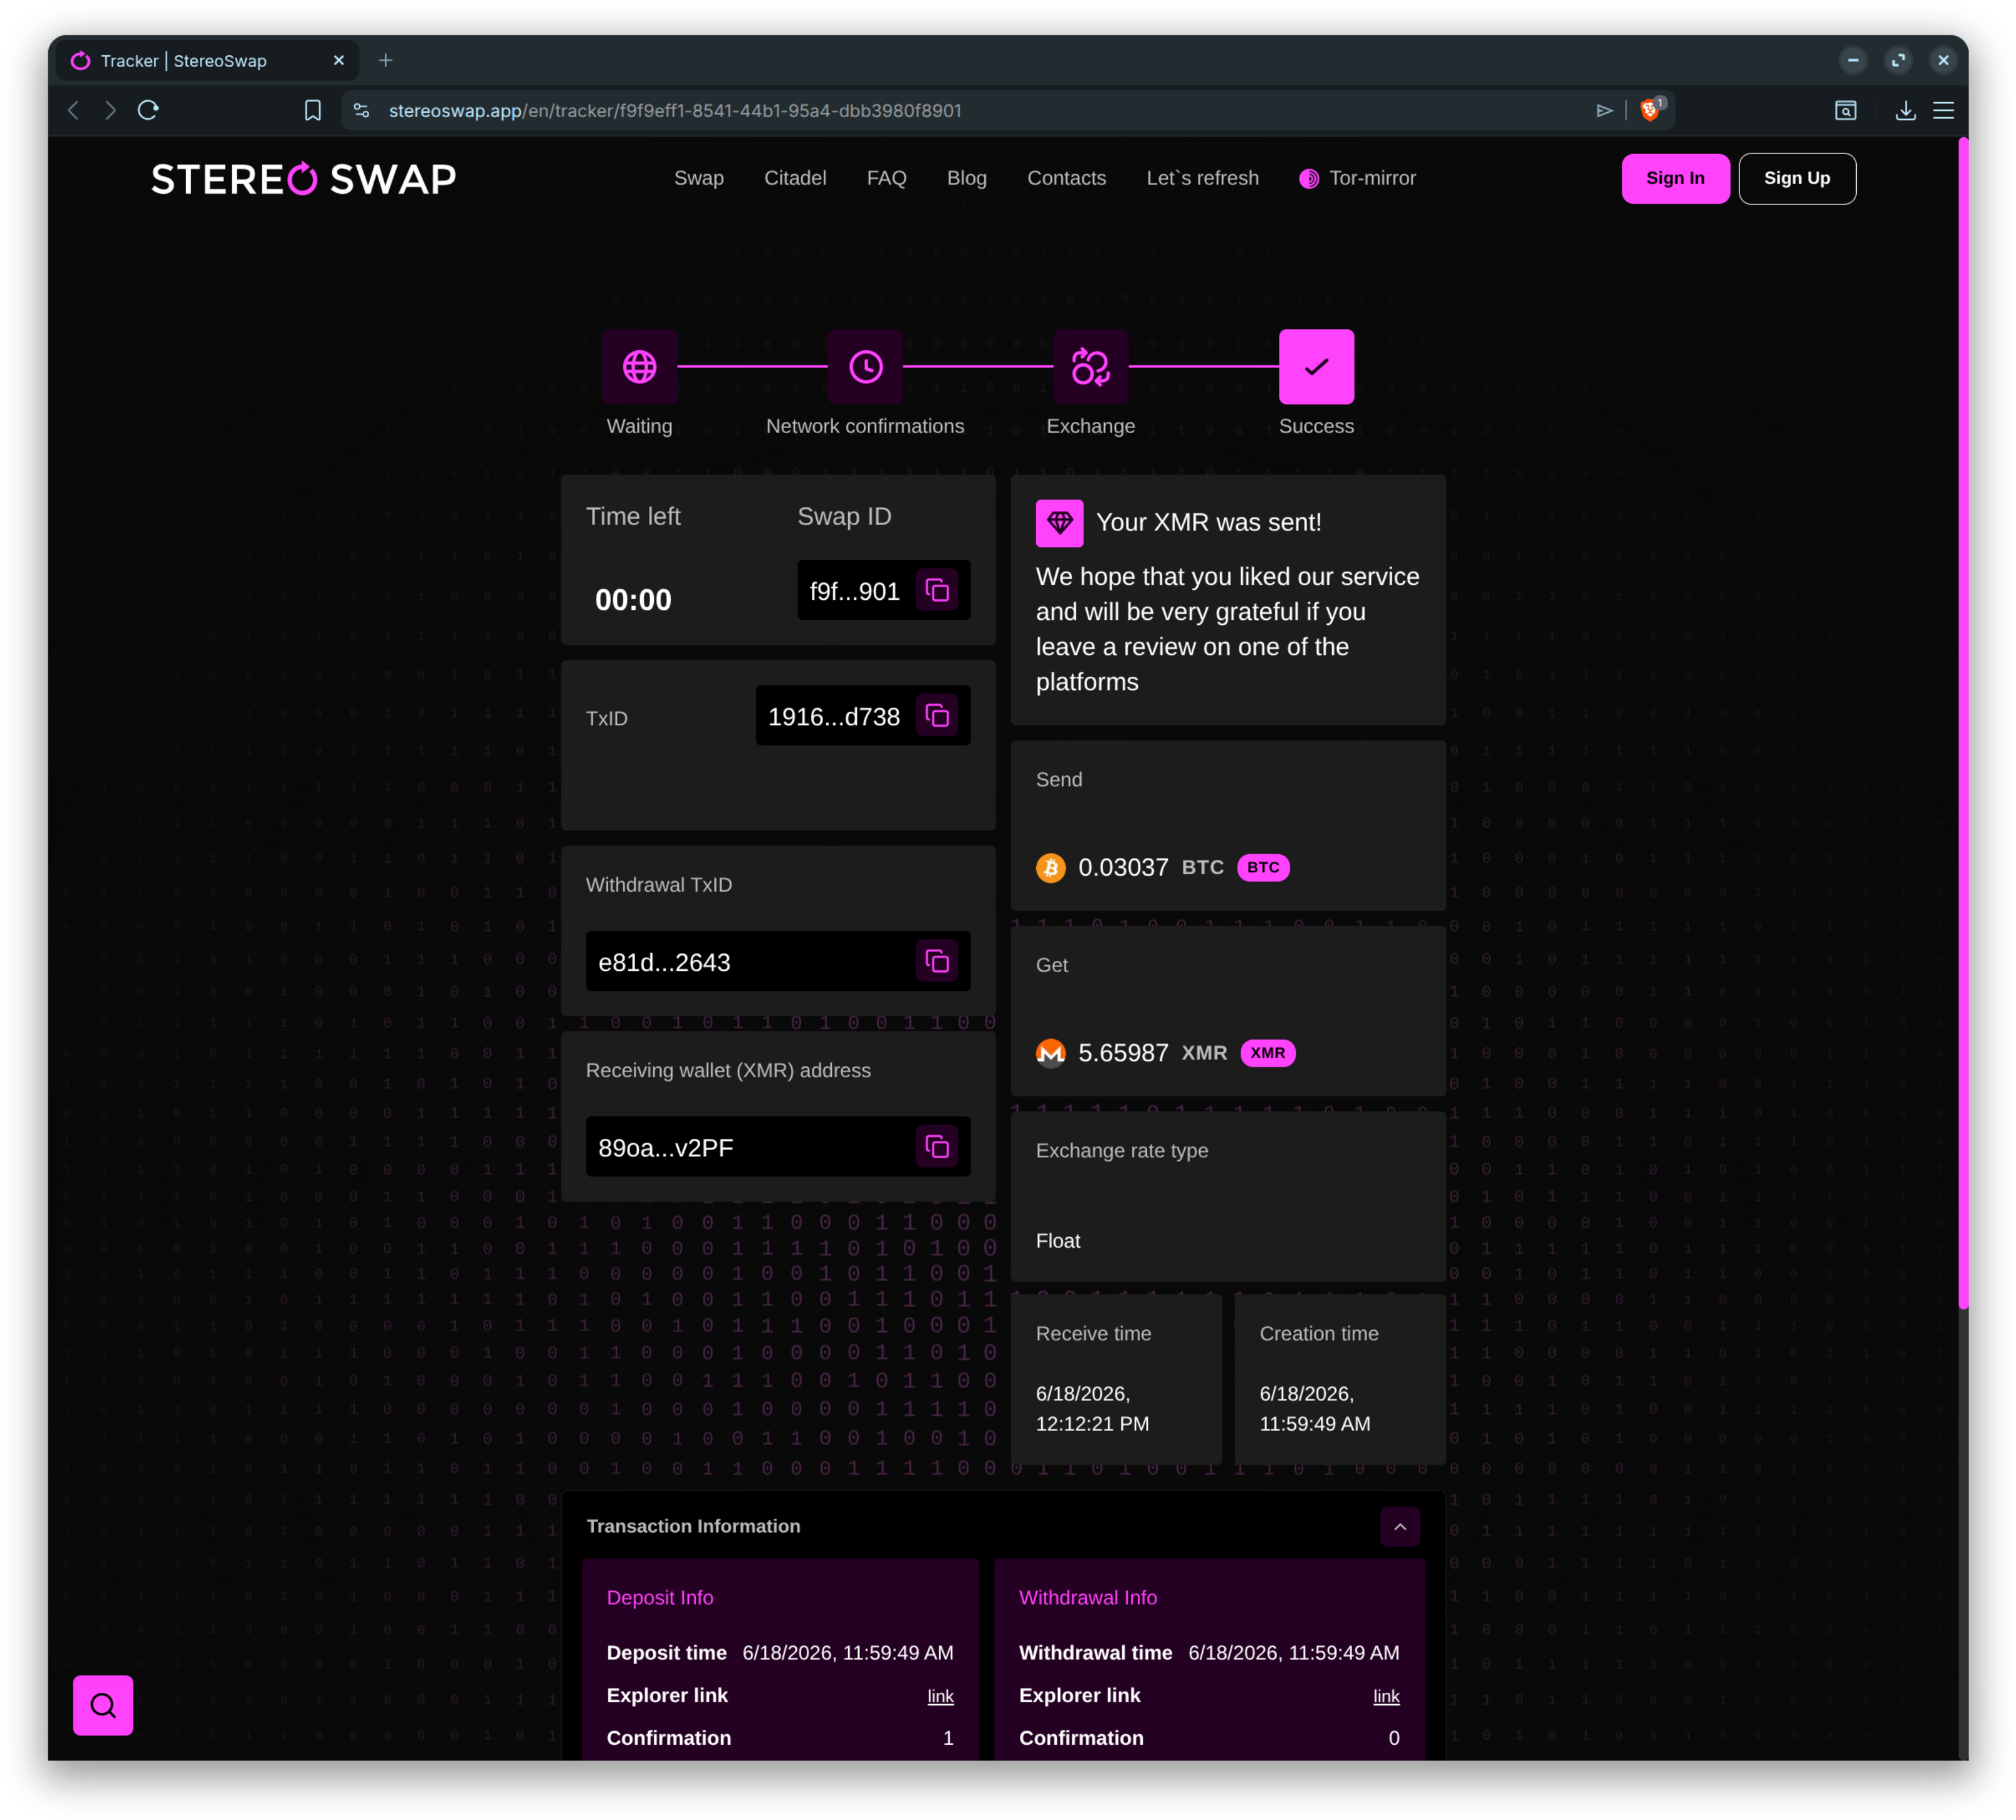Click the Withdrawal Info heading
The width and height of the screenshot is (2016, 1820).
tap(1088, 1598)
